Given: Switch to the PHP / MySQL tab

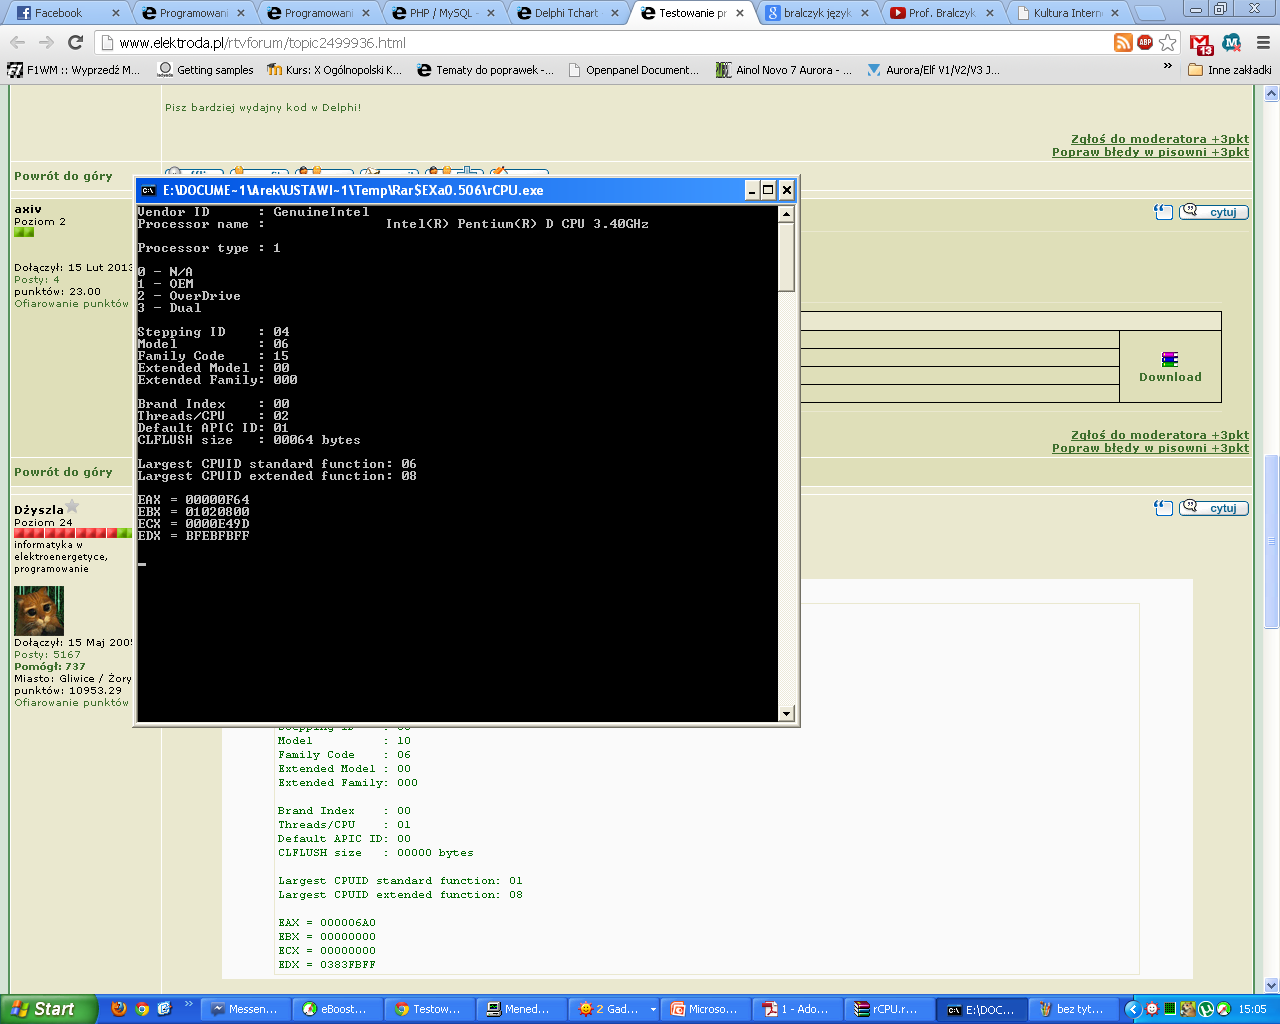Looking at the screenshot, I should tap(443, 13).
